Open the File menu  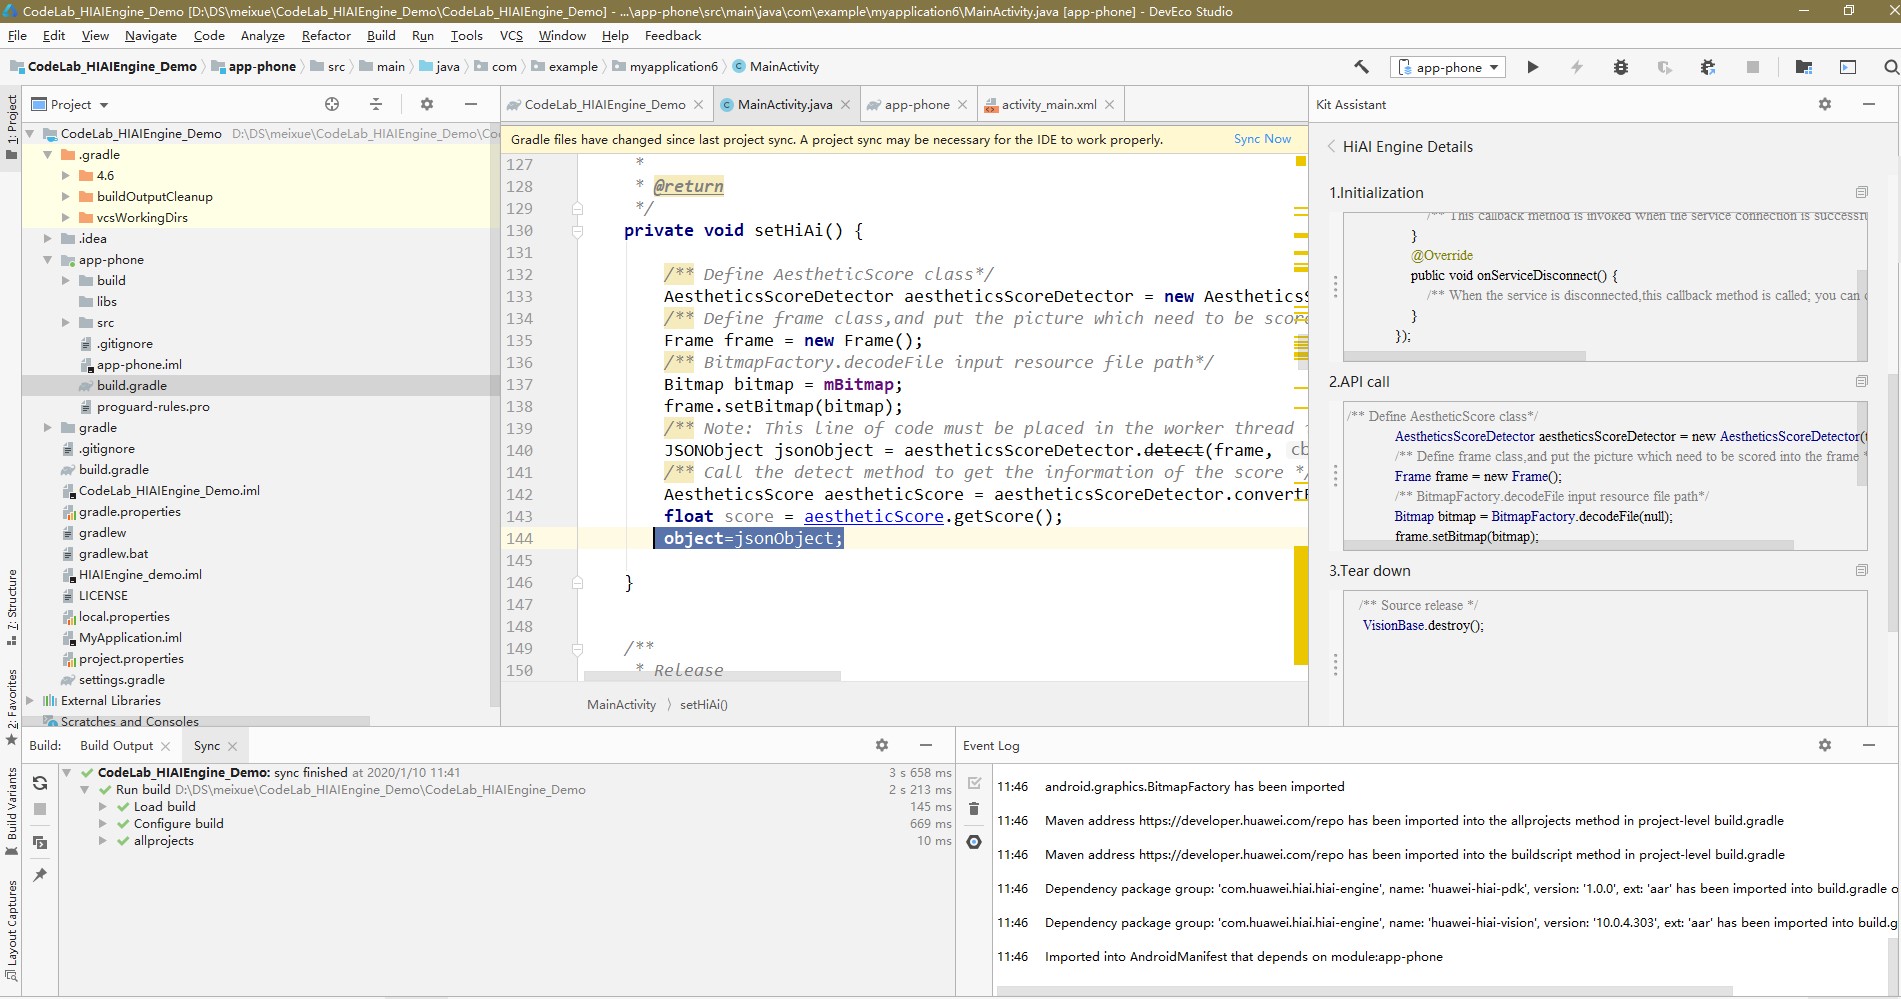[x=17, y=35]
